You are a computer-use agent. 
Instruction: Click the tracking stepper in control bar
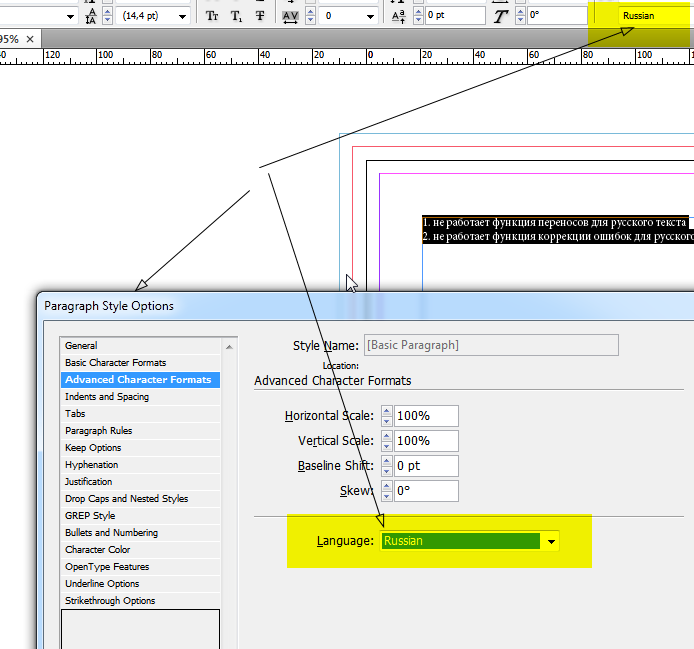[x=311, y=16]
